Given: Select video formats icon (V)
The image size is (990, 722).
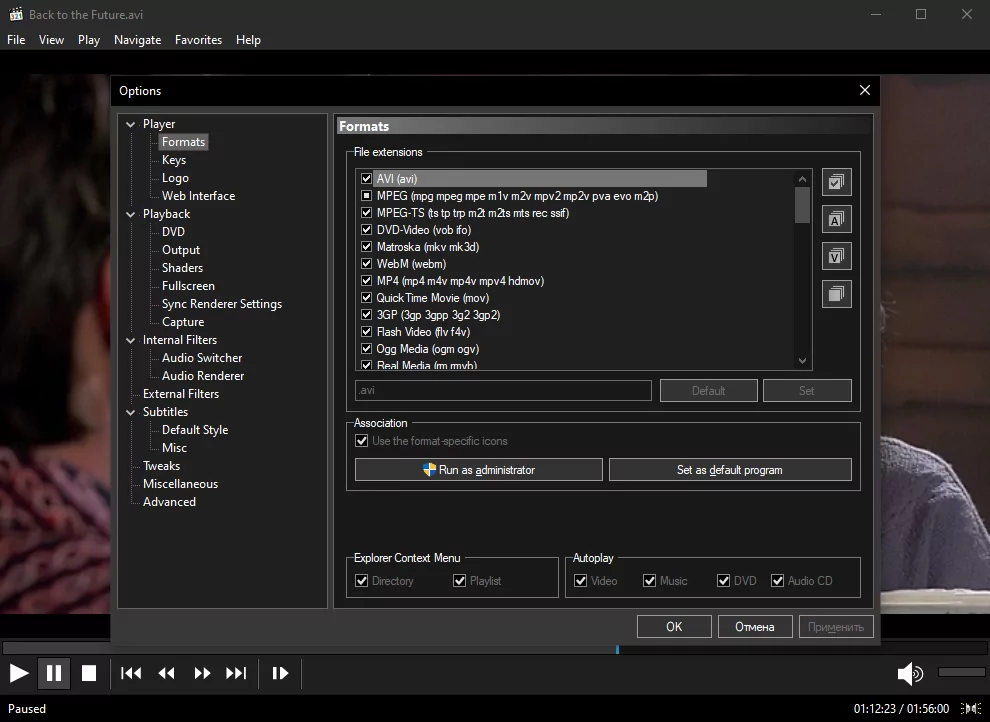Looking at the screenshot, I should 837,257.
